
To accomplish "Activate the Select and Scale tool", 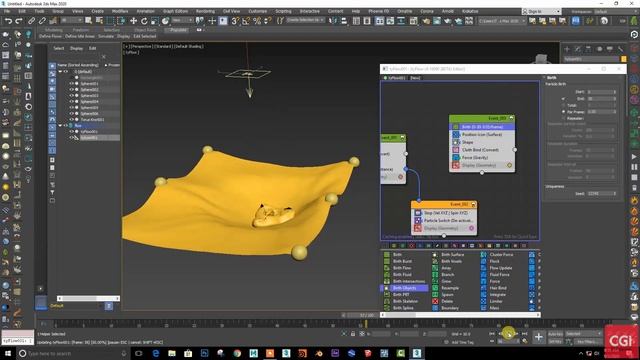I will point(154,21).
